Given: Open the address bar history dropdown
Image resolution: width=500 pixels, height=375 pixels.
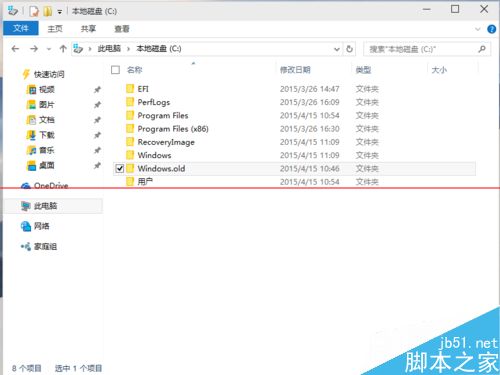Looking at the screenshot, I should [337, 49].
